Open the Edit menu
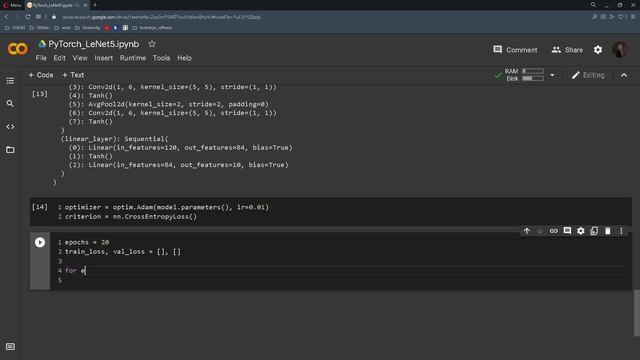Image resolution: width=640 pixels, height=360 pixels. point(59,58)
